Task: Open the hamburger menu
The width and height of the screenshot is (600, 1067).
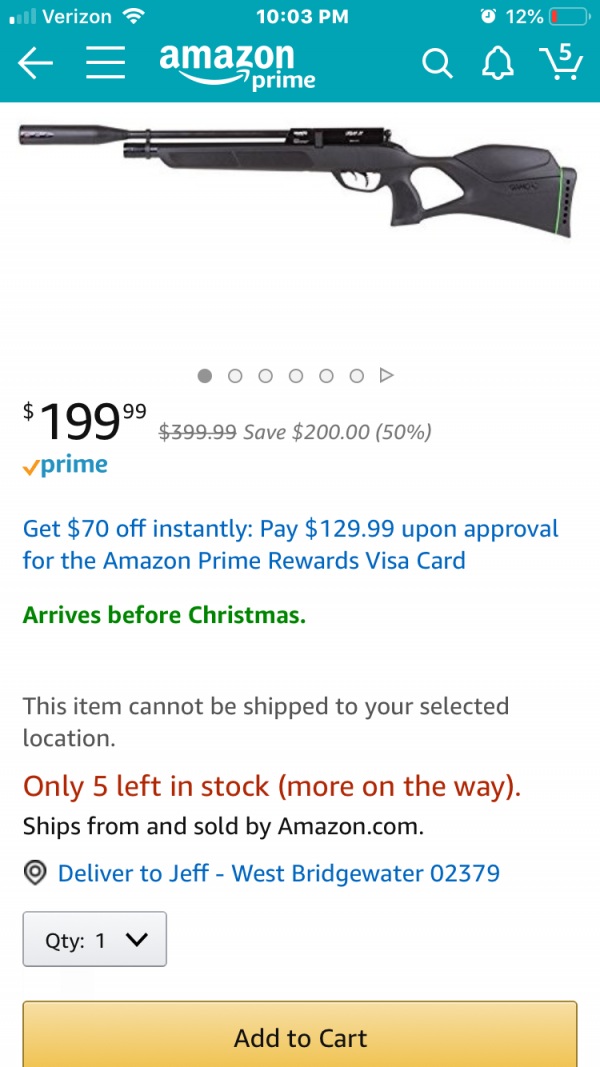Action: (x=105, y=63)
